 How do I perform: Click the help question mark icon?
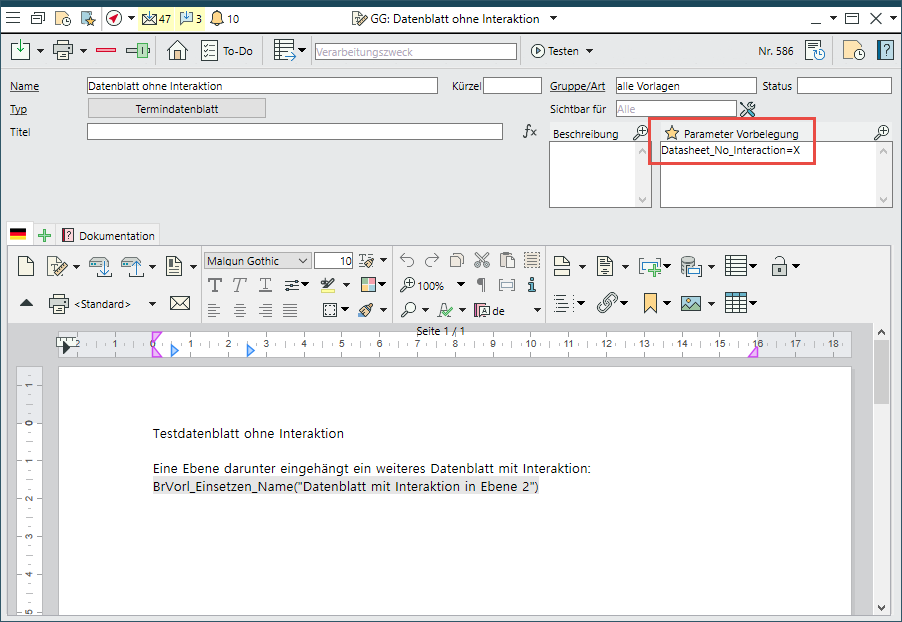885,50
